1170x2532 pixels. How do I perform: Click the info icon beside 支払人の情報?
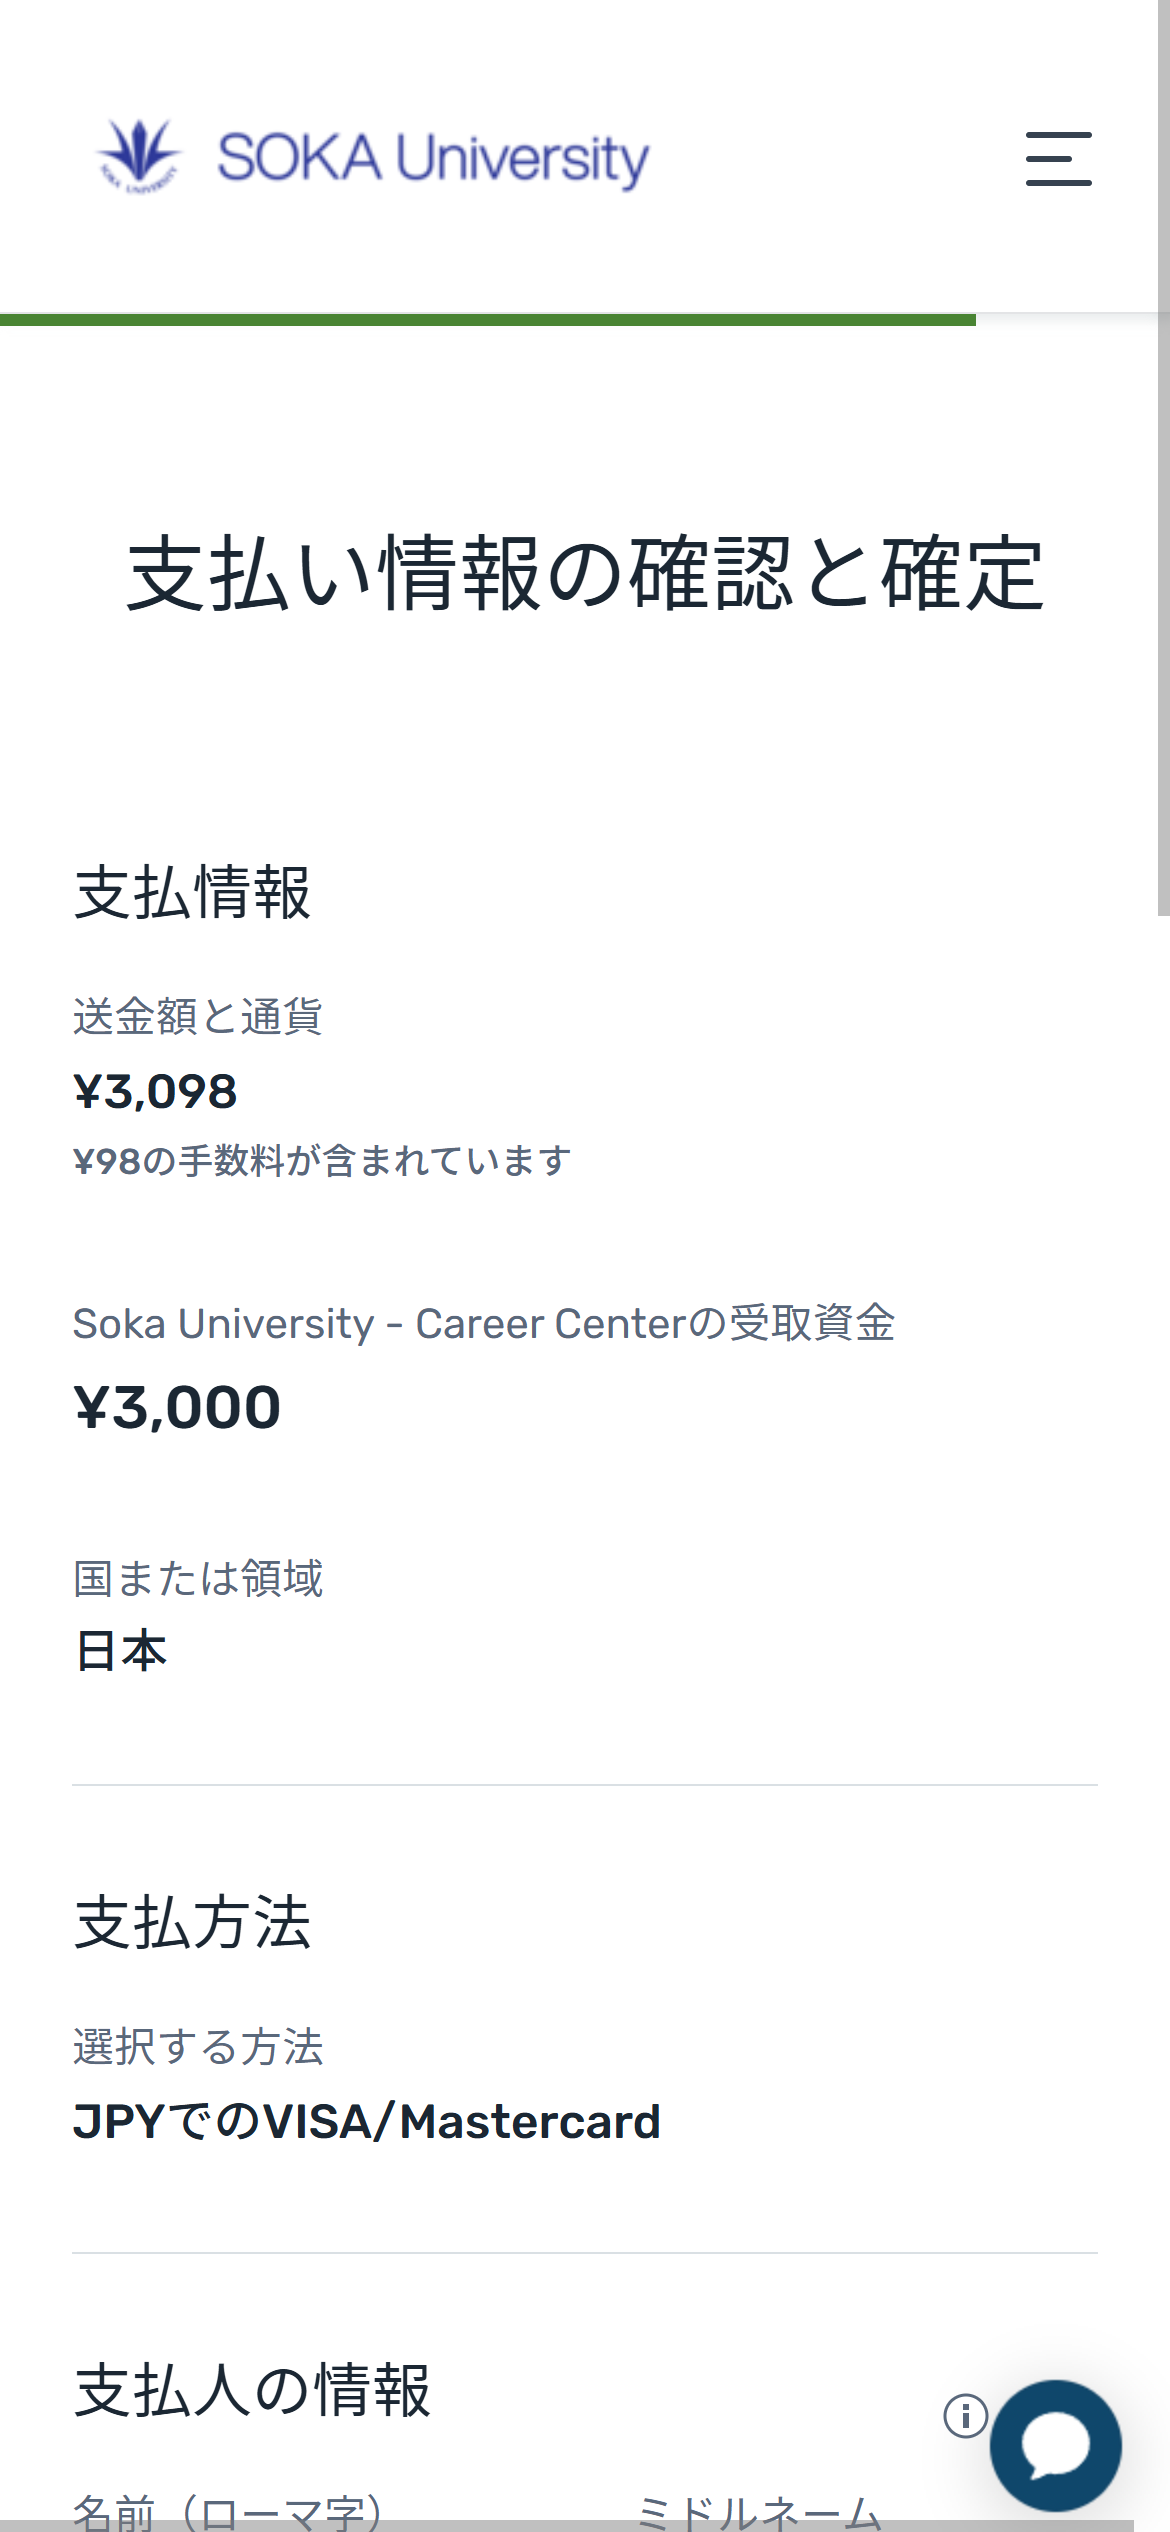(x=965, y=2416)
